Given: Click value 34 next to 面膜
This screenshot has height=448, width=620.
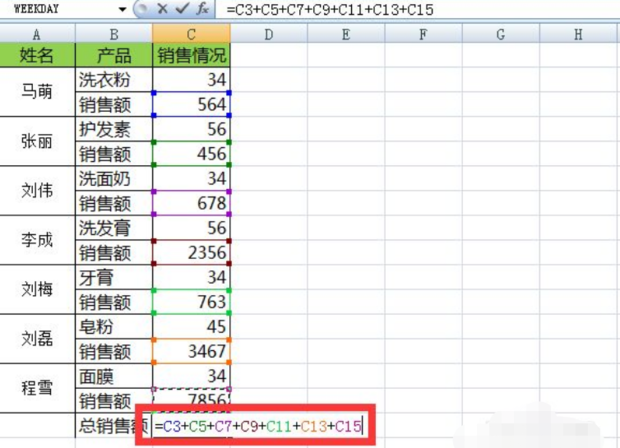Looking at the screenshot, I should tap(191, 376).
